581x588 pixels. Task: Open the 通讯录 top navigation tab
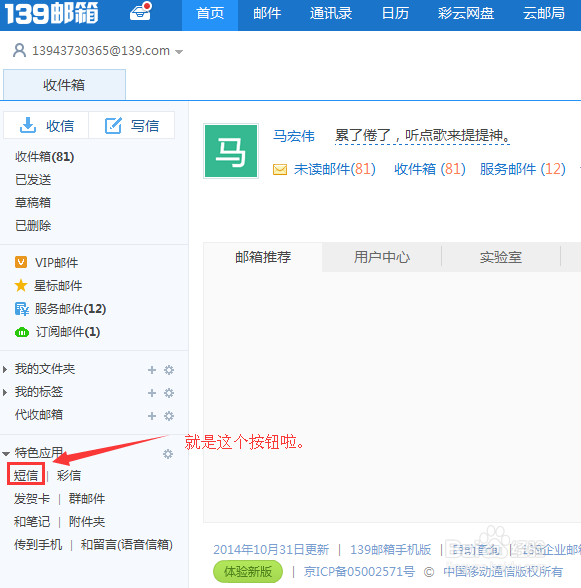331,14
